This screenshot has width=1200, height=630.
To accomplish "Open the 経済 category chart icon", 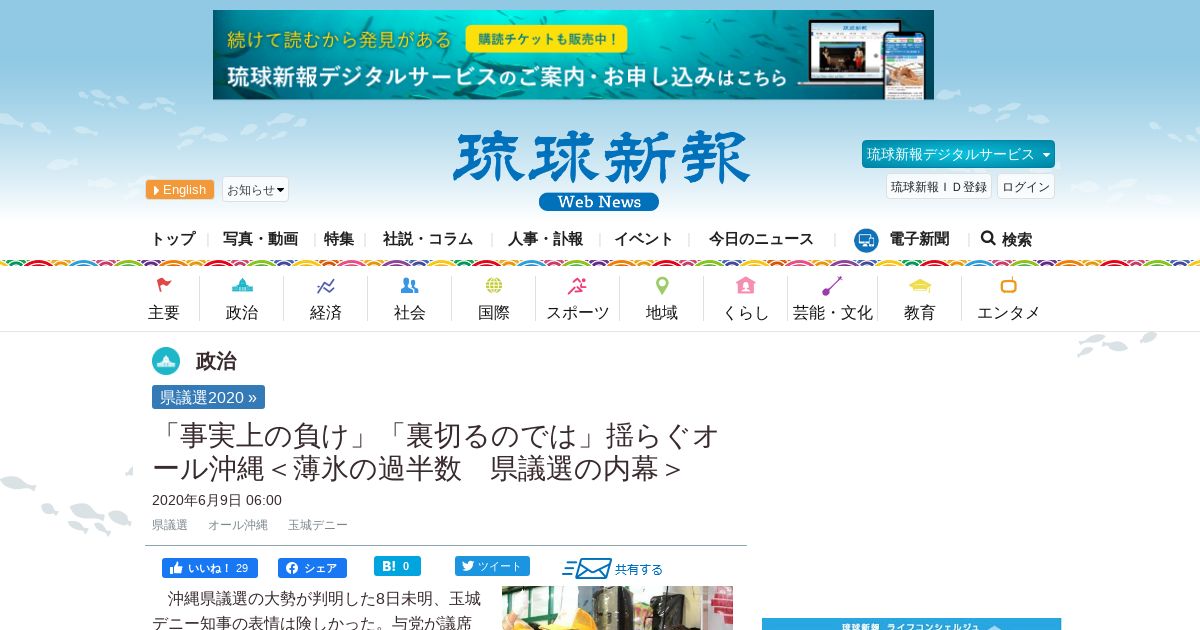I will tap(326, 286).
